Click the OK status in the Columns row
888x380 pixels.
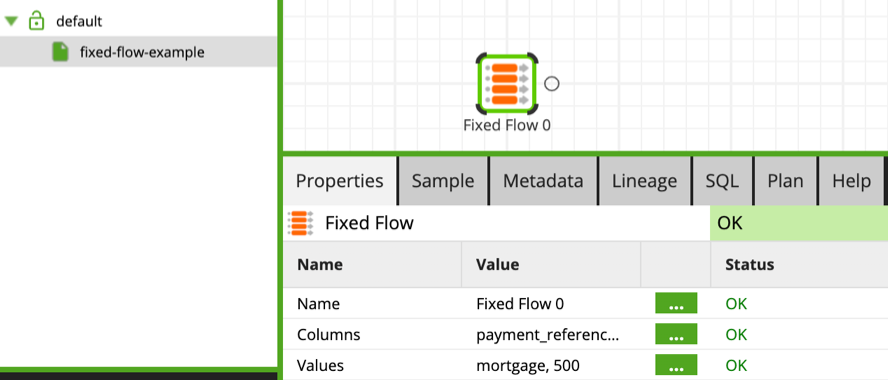coord(736,335)
